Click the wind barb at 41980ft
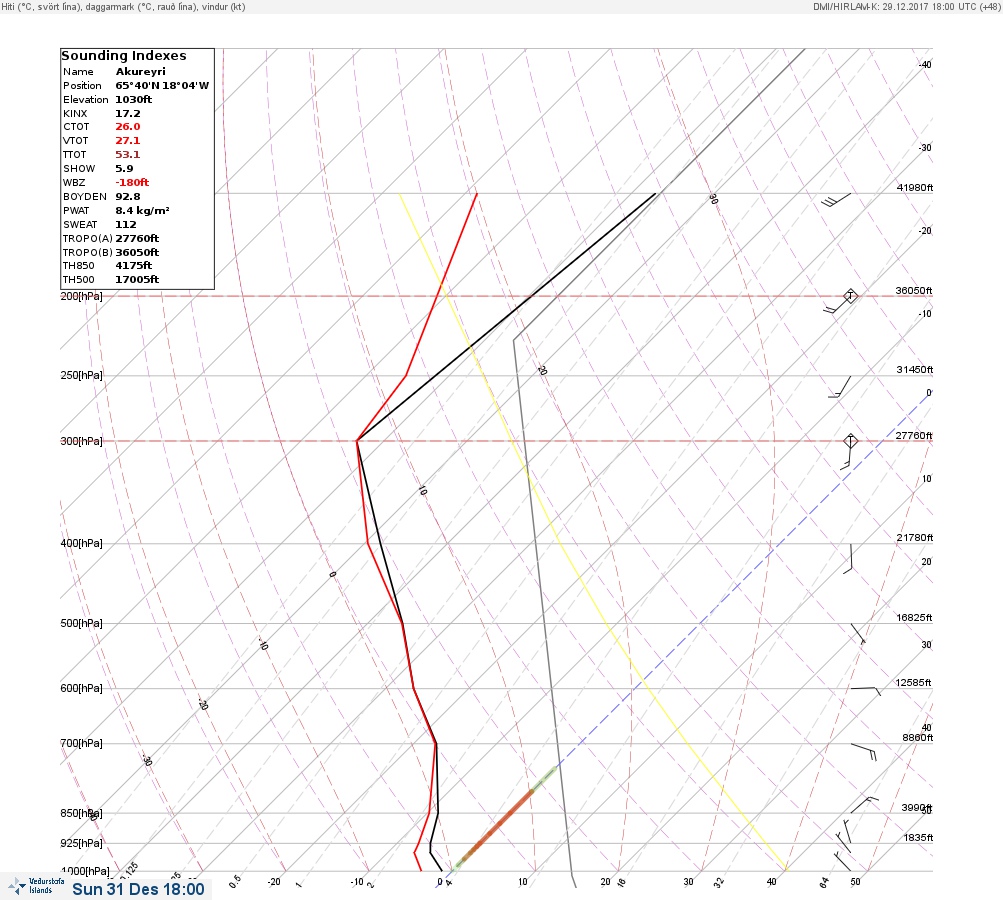The width and height of the screenshot is (1003, 900). click(x=836, y=200)
